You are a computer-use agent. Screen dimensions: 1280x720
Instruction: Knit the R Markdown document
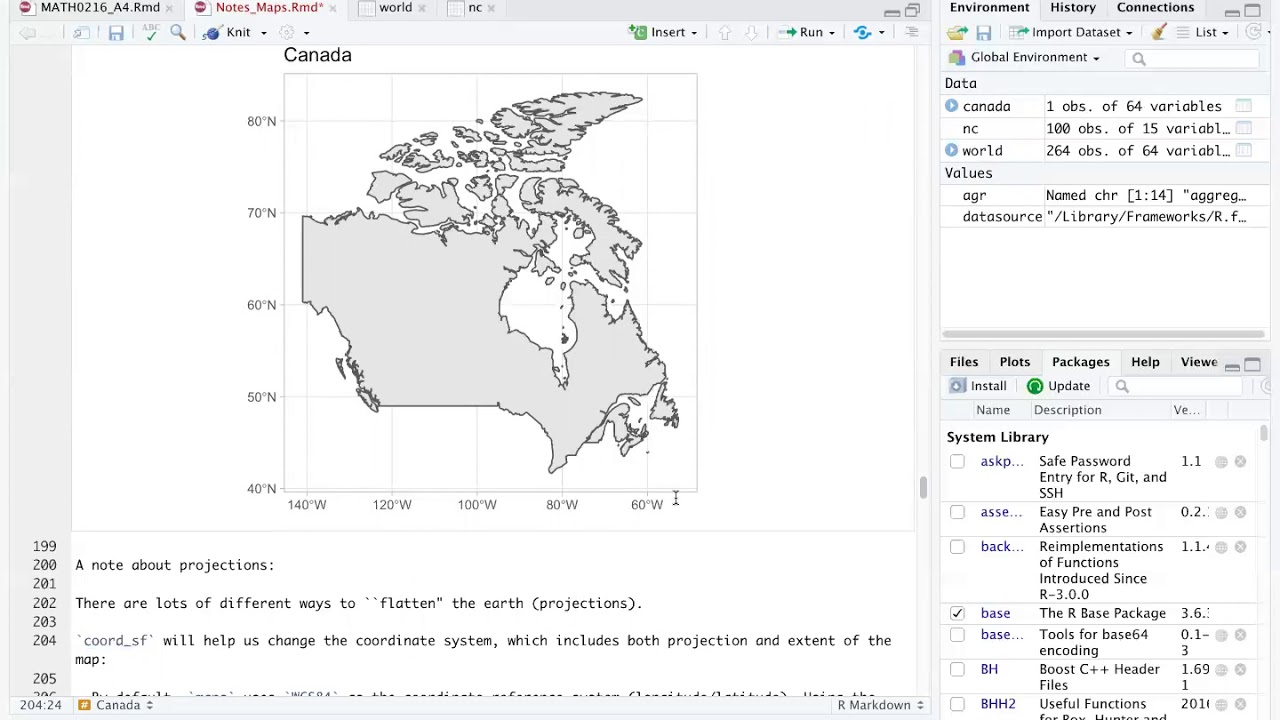coord(227,33)
